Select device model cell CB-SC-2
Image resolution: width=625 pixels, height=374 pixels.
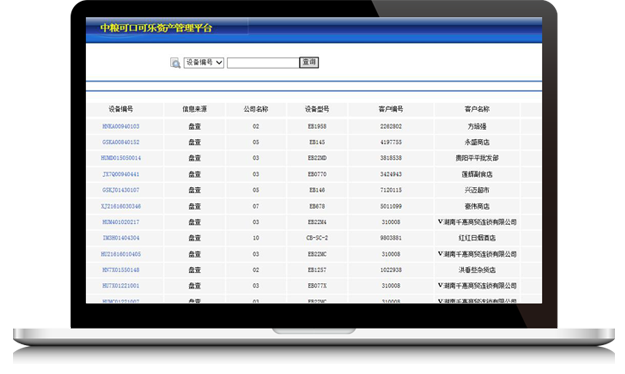[x=317, y=238]
